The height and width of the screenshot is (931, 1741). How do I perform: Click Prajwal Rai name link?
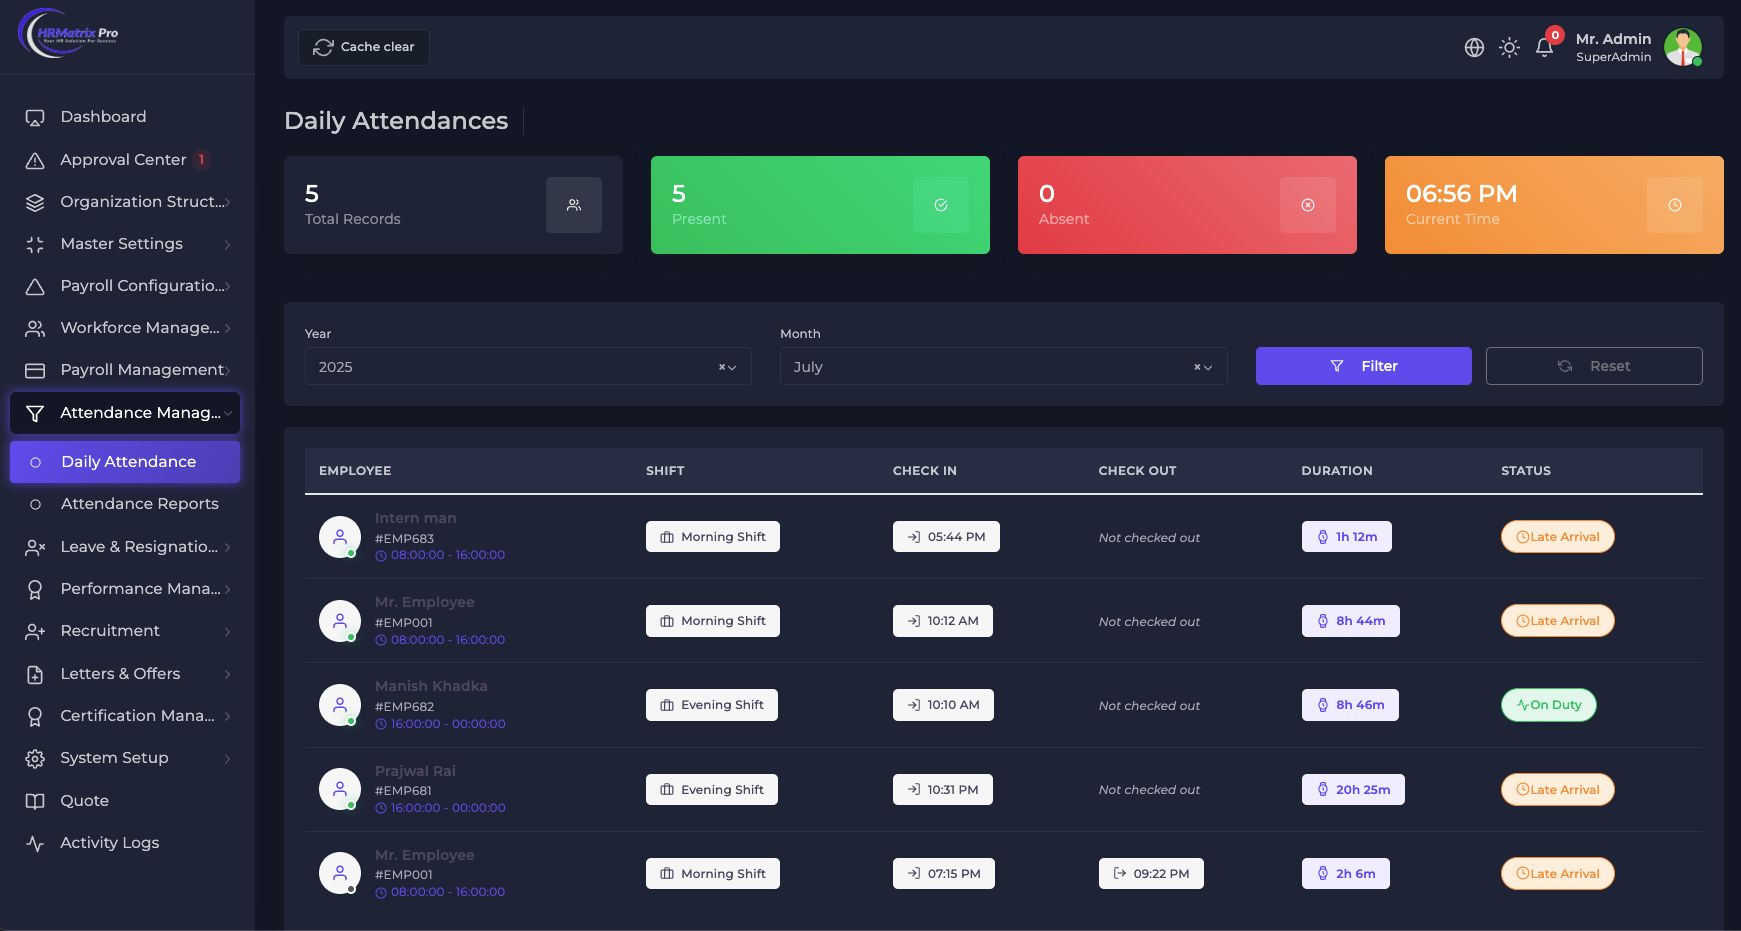(x=415, y=771)
